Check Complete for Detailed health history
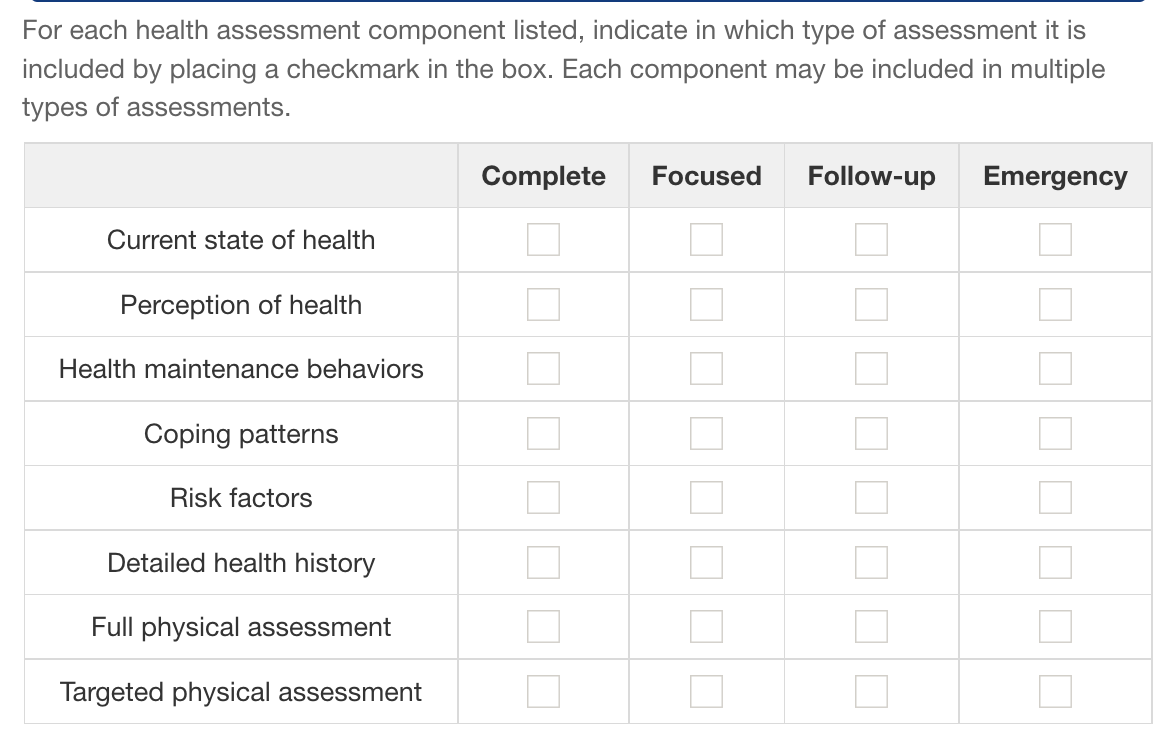The width and height of the screenshot is (1174, 750). 543,562
